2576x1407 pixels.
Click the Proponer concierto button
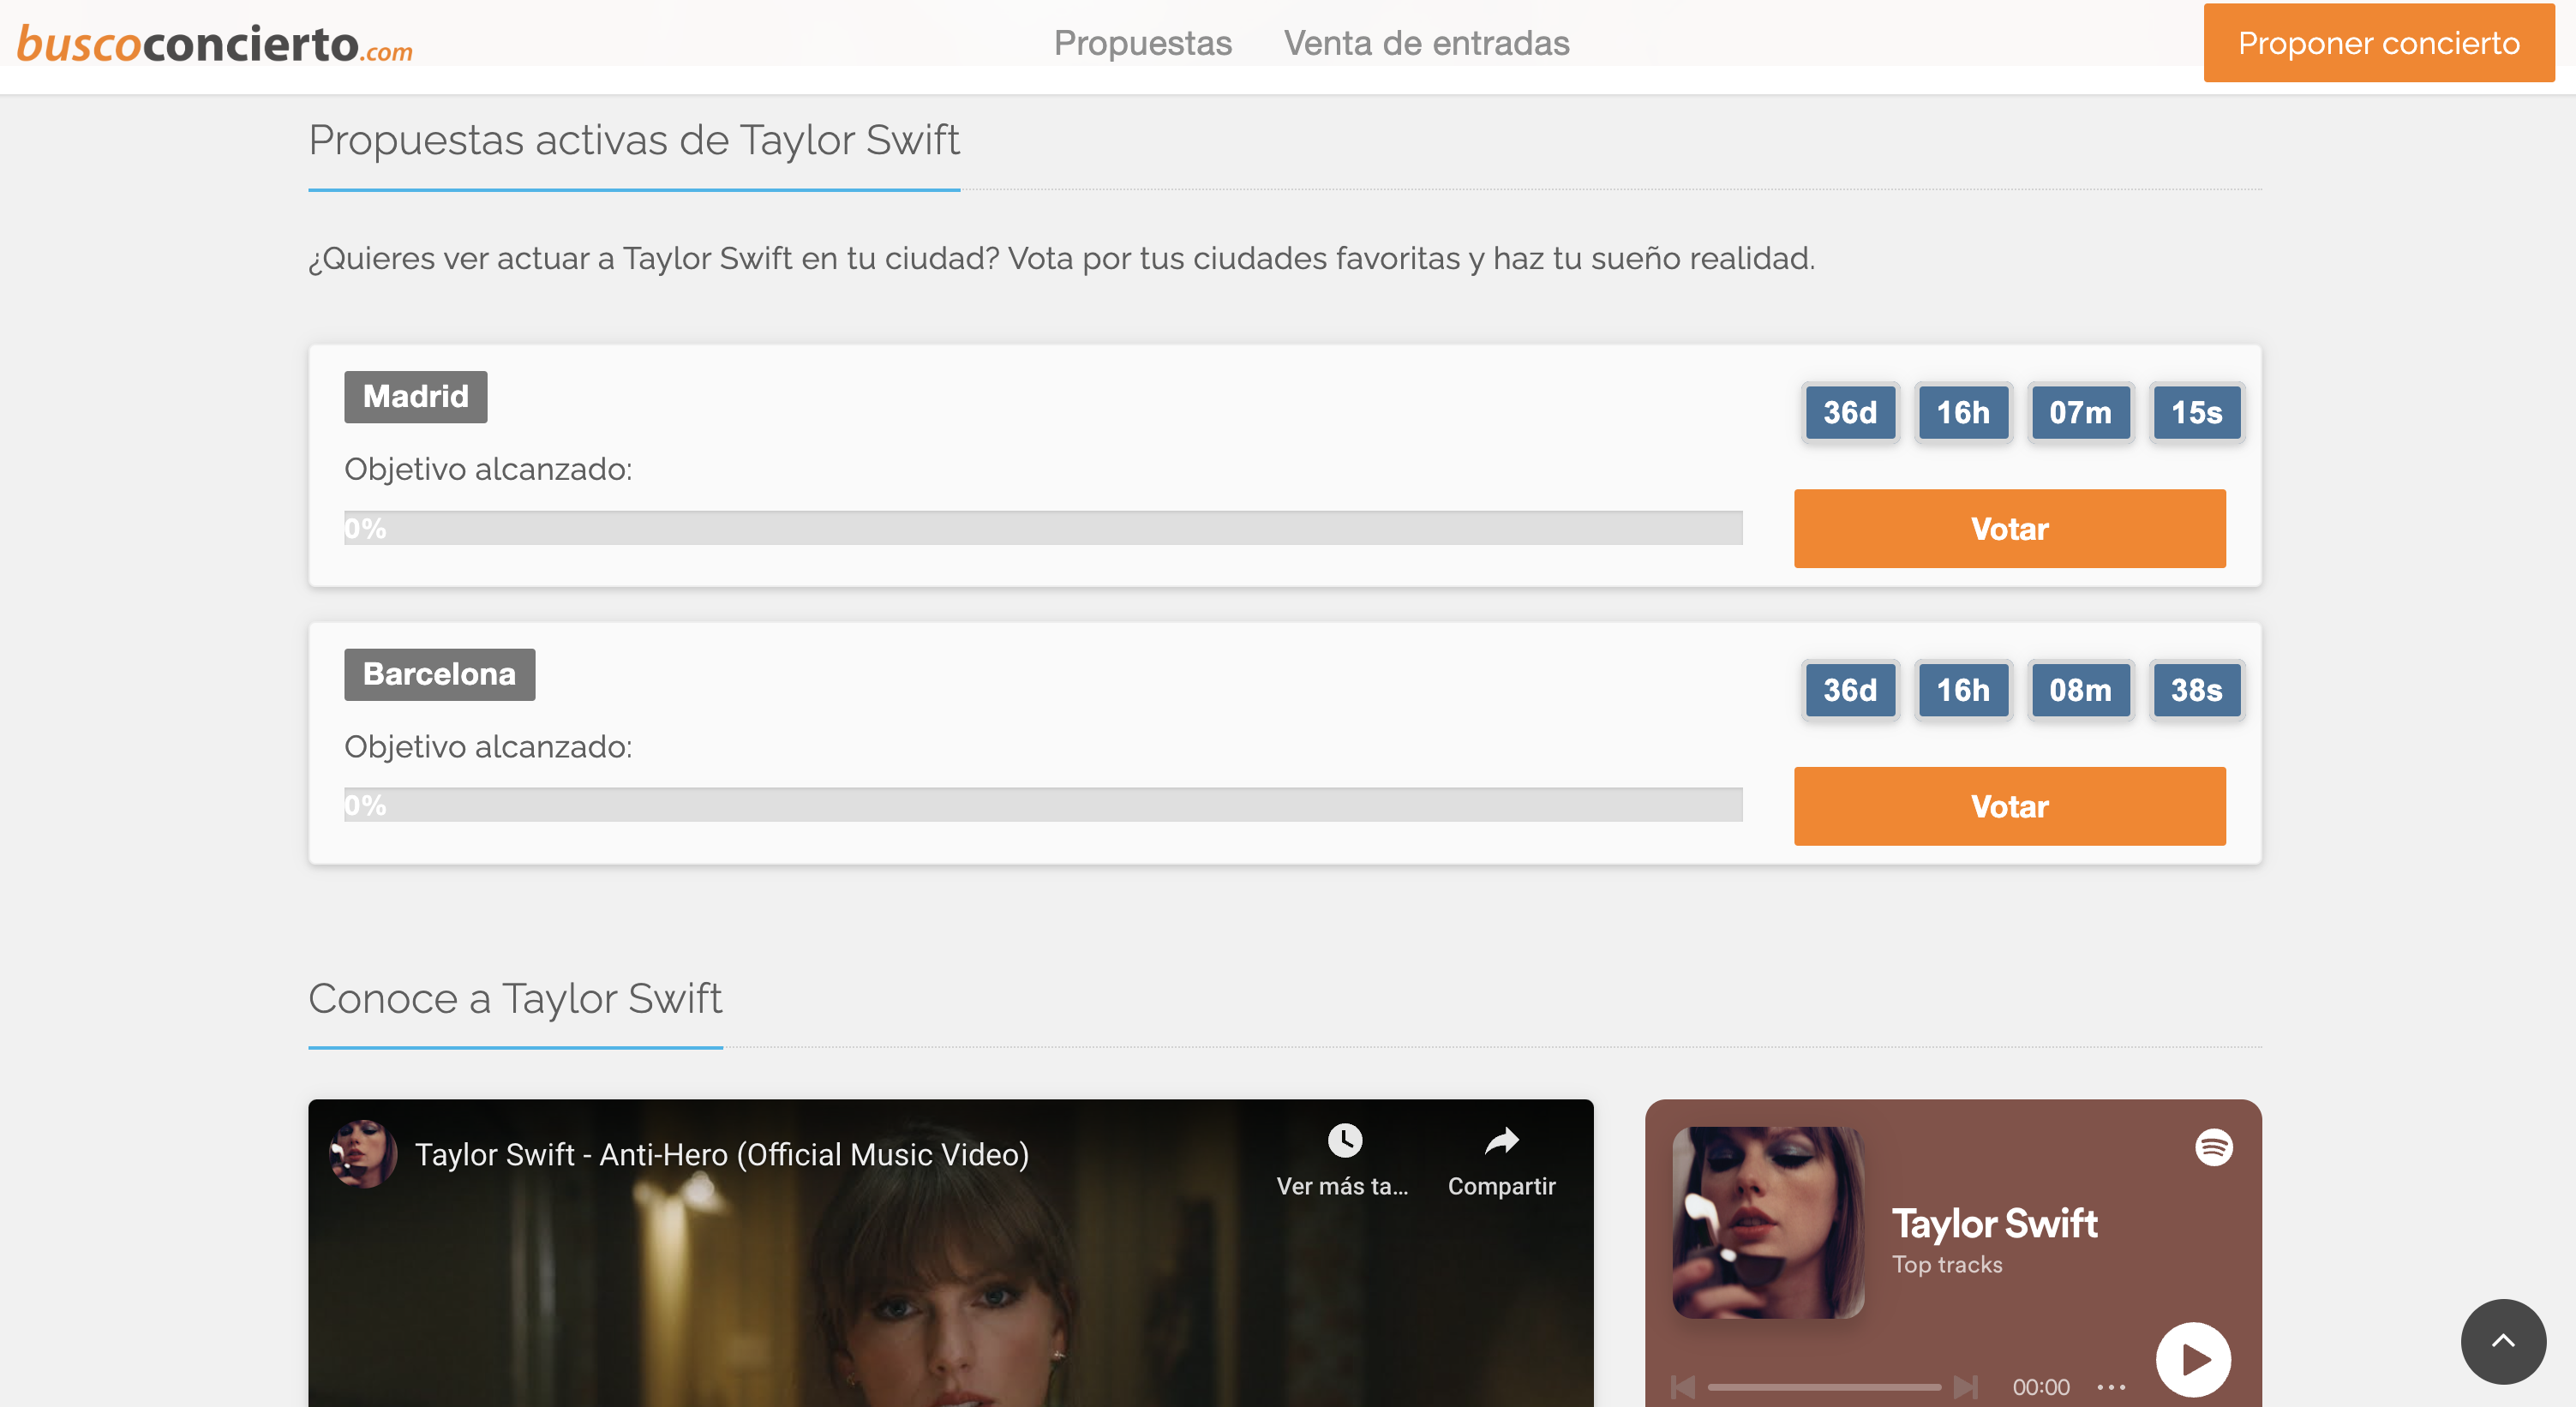pyautogui.click(x=2378, y=43)
